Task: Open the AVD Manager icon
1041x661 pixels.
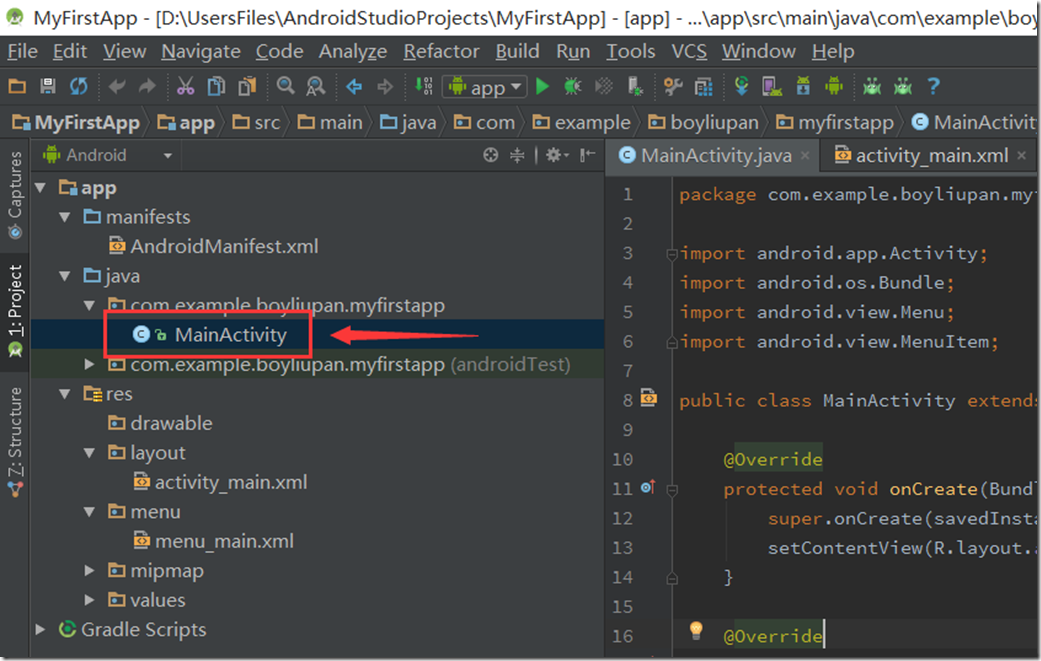Action: 770,87
